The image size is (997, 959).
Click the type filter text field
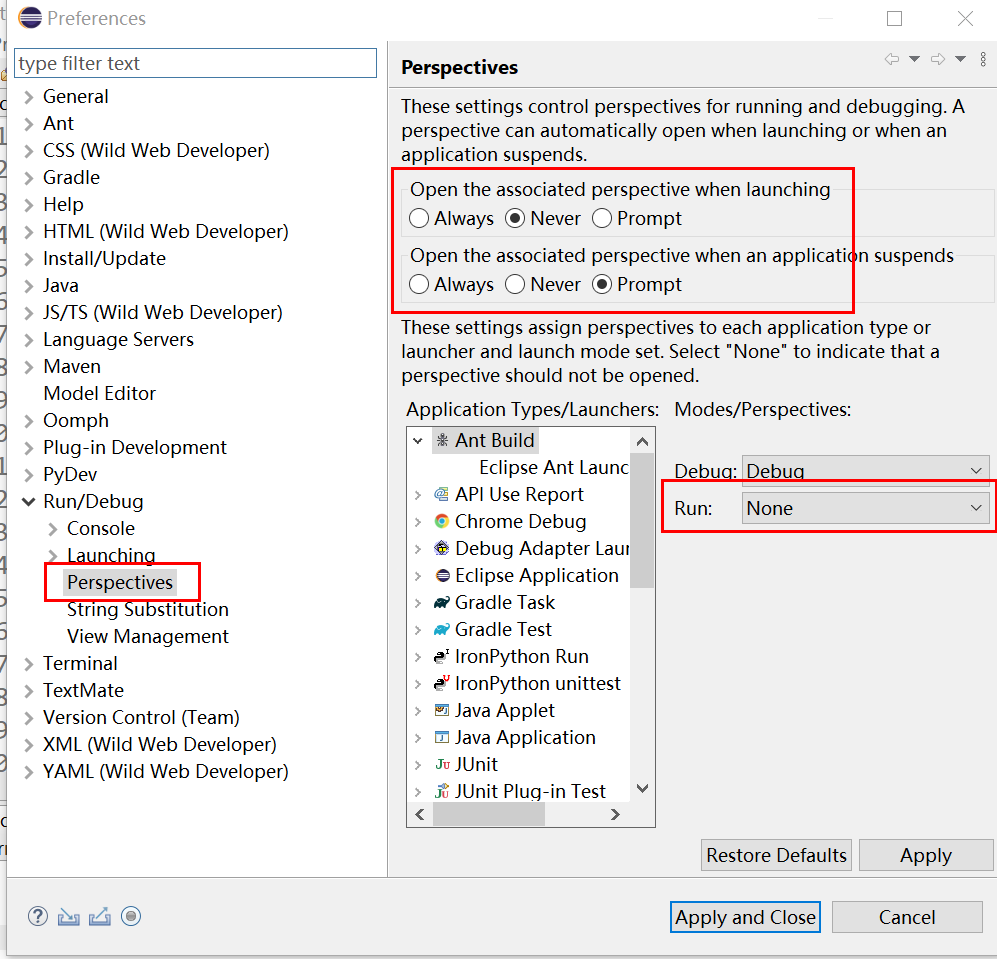(x=195, y=64)
